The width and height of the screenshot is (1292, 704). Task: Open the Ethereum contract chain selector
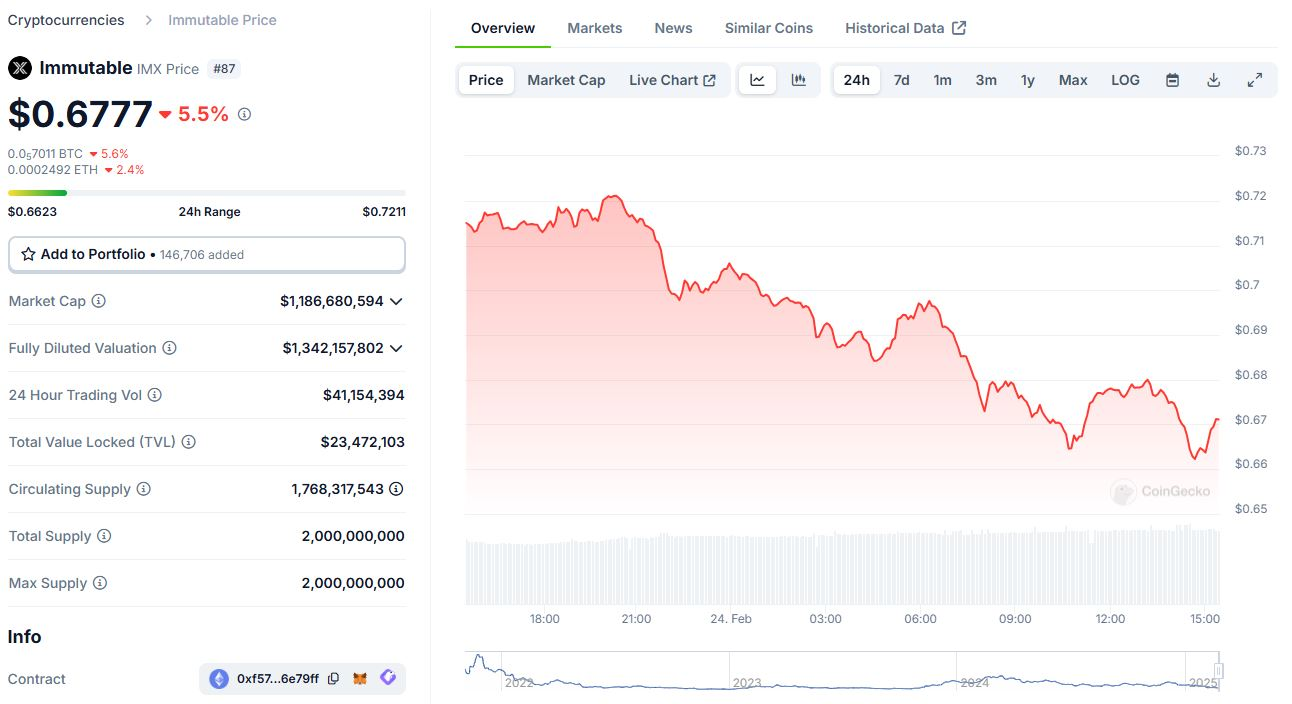(x=219, y=679)
